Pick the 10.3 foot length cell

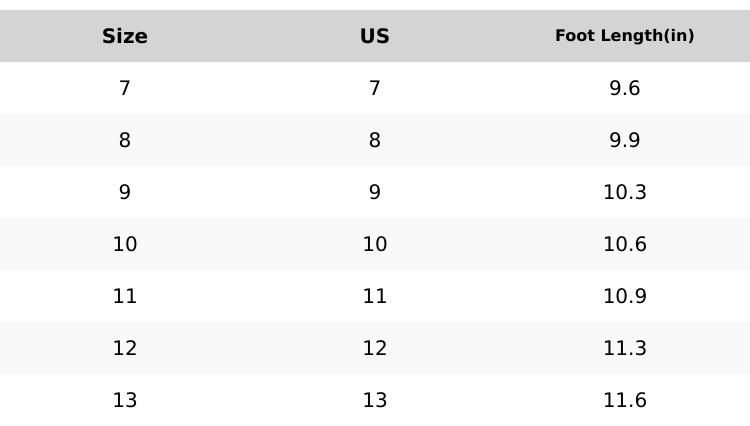tap(625, 192)
